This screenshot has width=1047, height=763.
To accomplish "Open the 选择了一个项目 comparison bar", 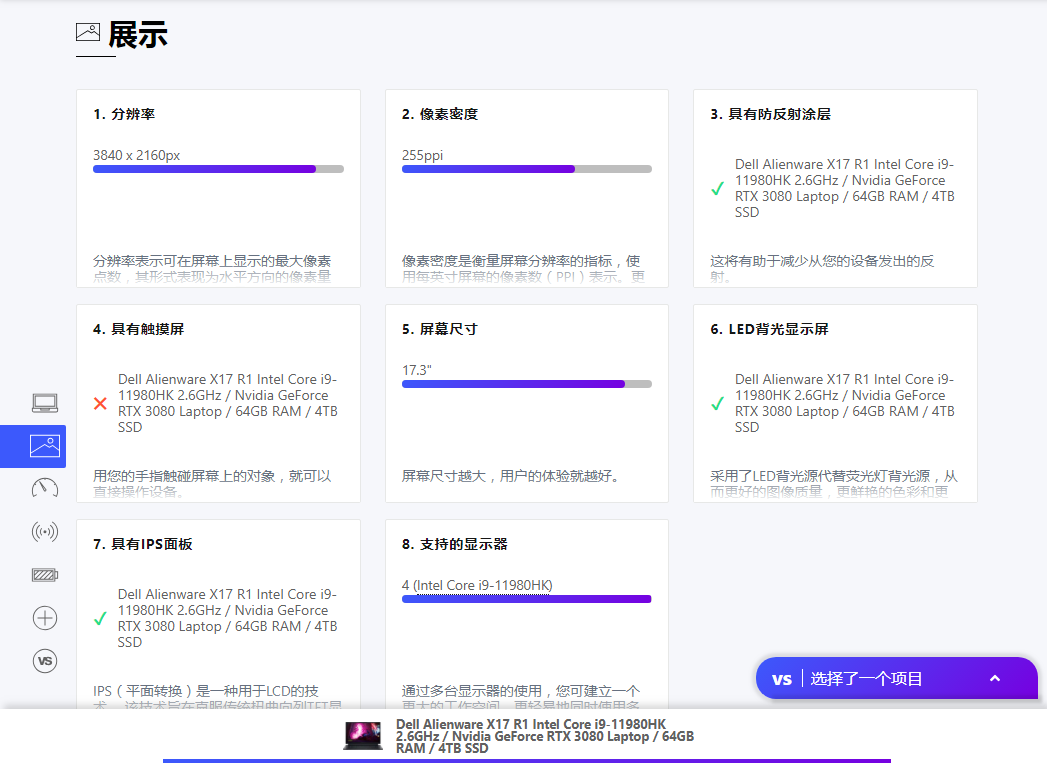I will point(897,678).
